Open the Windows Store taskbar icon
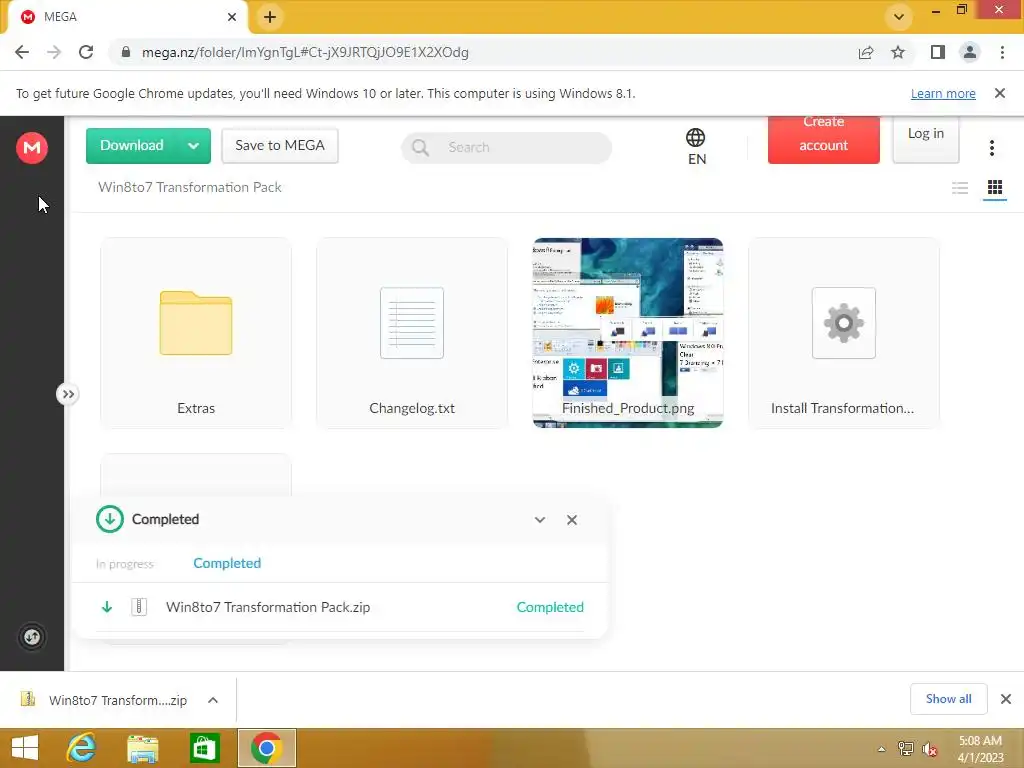This screenshot has height=768, width=1024. 204,748
